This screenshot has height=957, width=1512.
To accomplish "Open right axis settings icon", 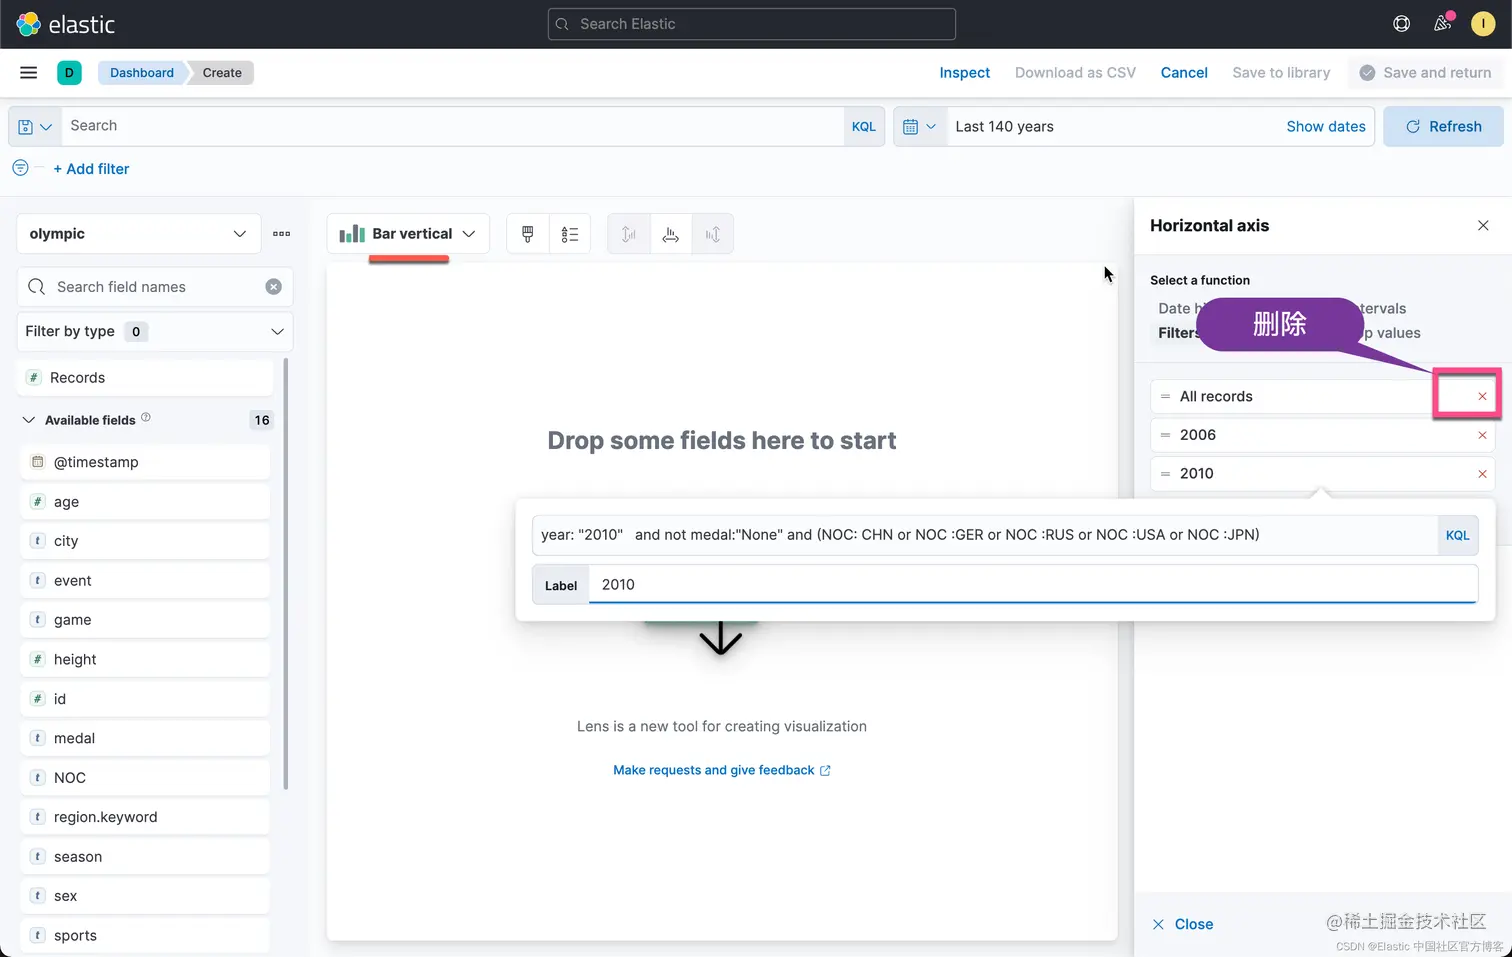I will [x=713, y=234].
